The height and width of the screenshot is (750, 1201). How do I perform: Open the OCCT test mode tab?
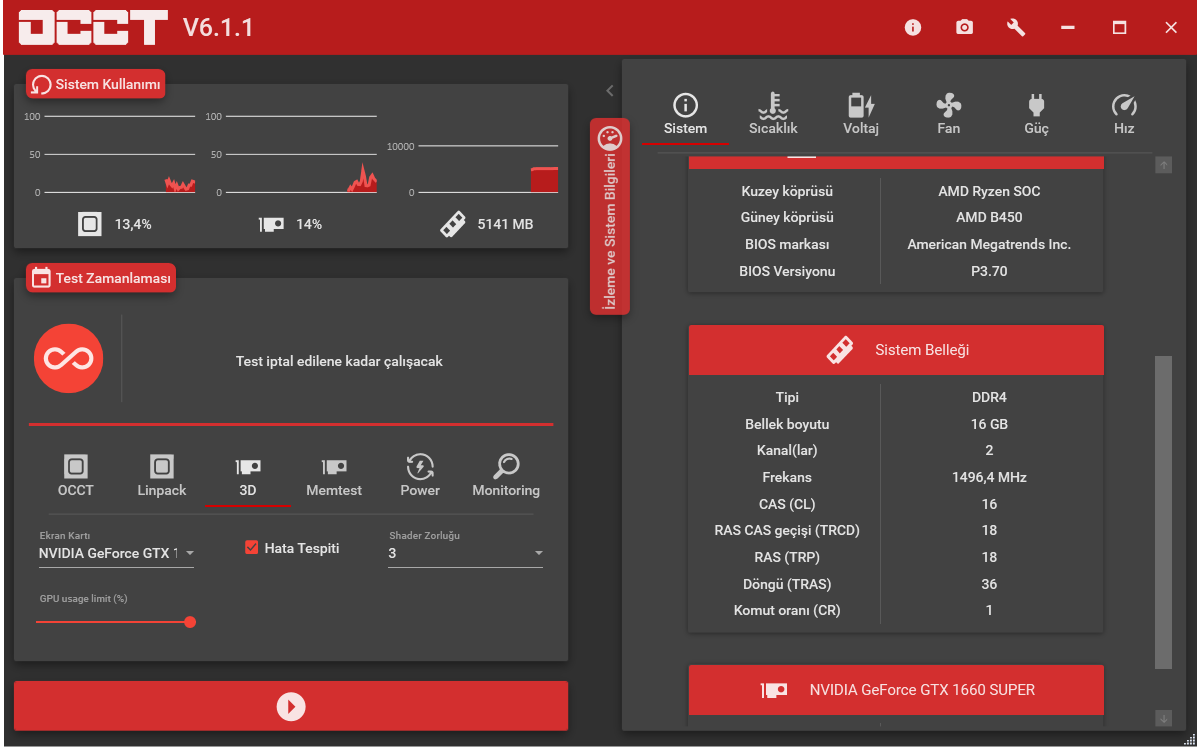pyautogui.click(x=75, y=474)
